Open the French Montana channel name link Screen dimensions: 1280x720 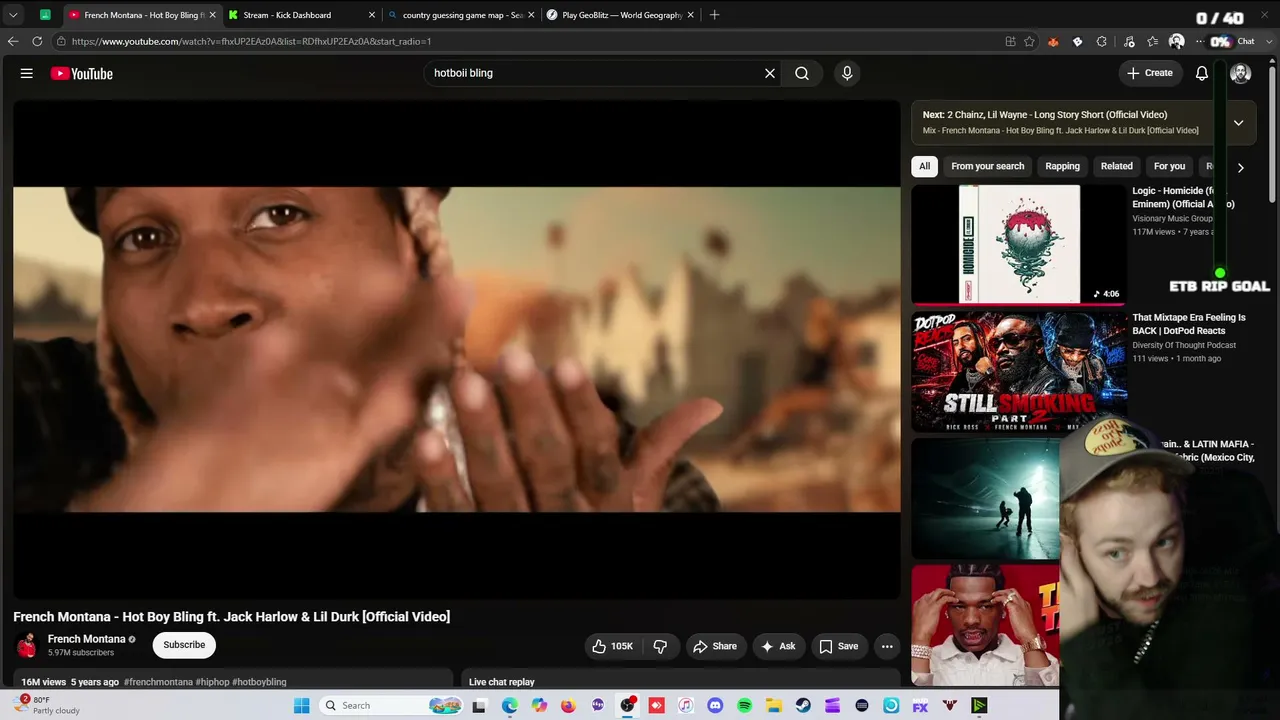pos(87,639)
